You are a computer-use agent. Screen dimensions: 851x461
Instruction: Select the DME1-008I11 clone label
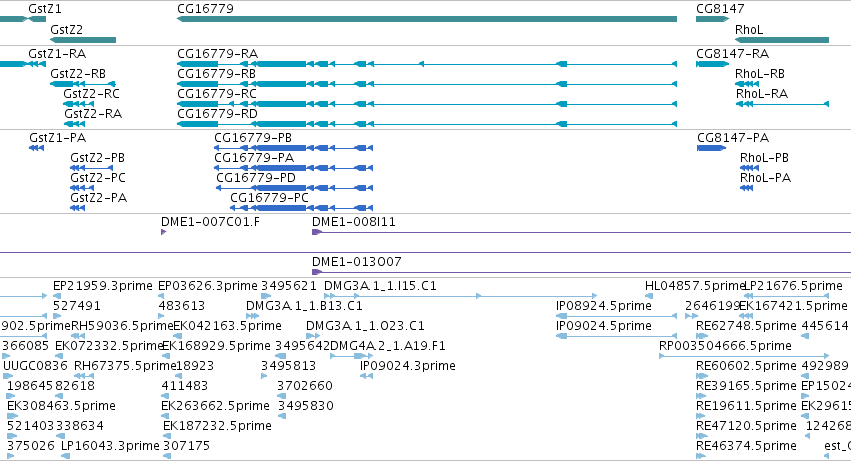coord(354,222)
